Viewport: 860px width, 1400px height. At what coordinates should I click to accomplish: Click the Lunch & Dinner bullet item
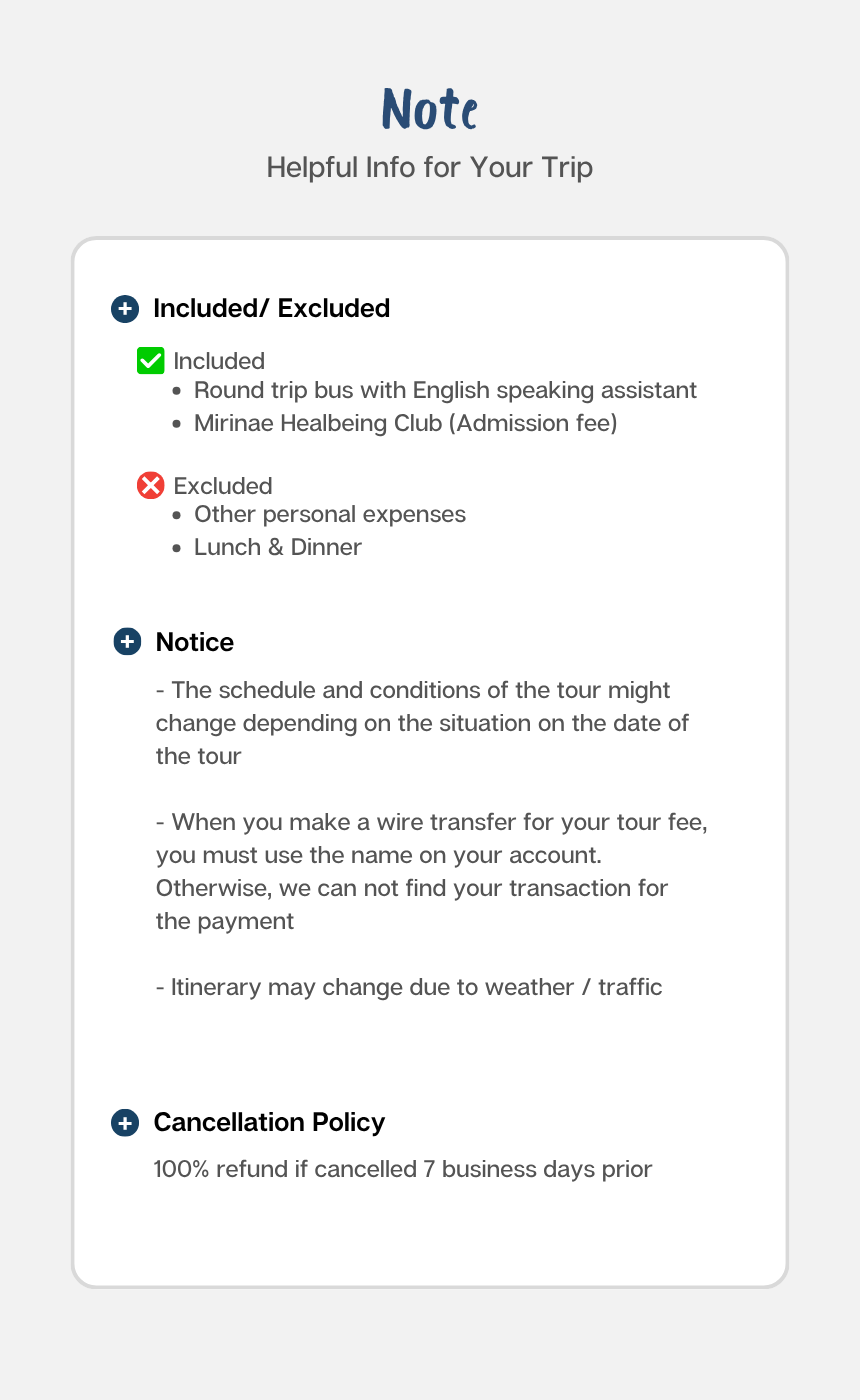click(x=278, y=547)
